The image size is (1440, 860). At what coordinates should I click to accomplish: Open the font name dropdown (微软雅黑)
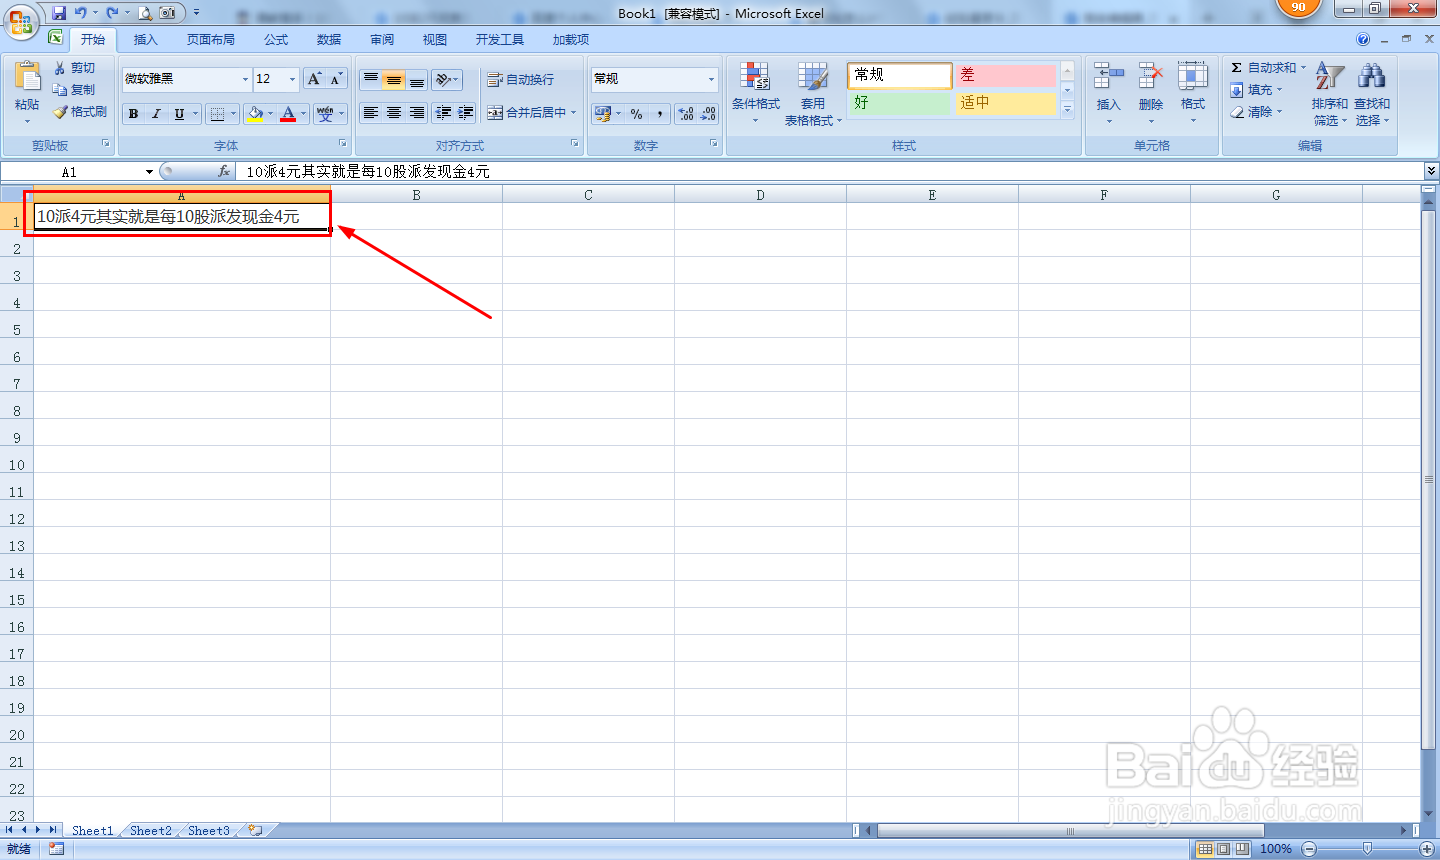pyautogui.click(x=245, y=79)
